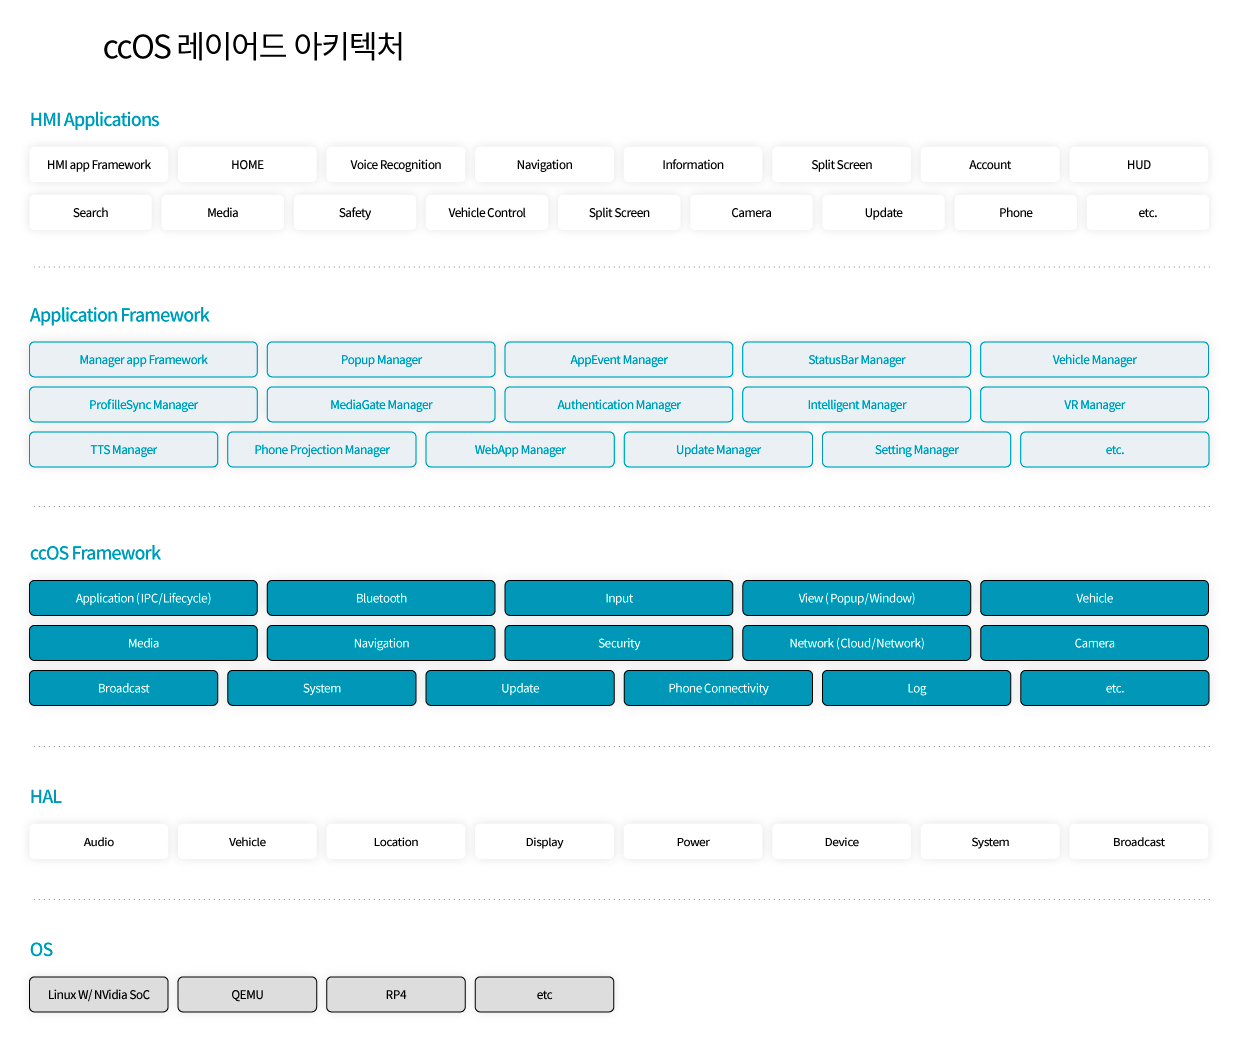
Task: Click the Phone Projection Manager block
Action: (321, 449)
